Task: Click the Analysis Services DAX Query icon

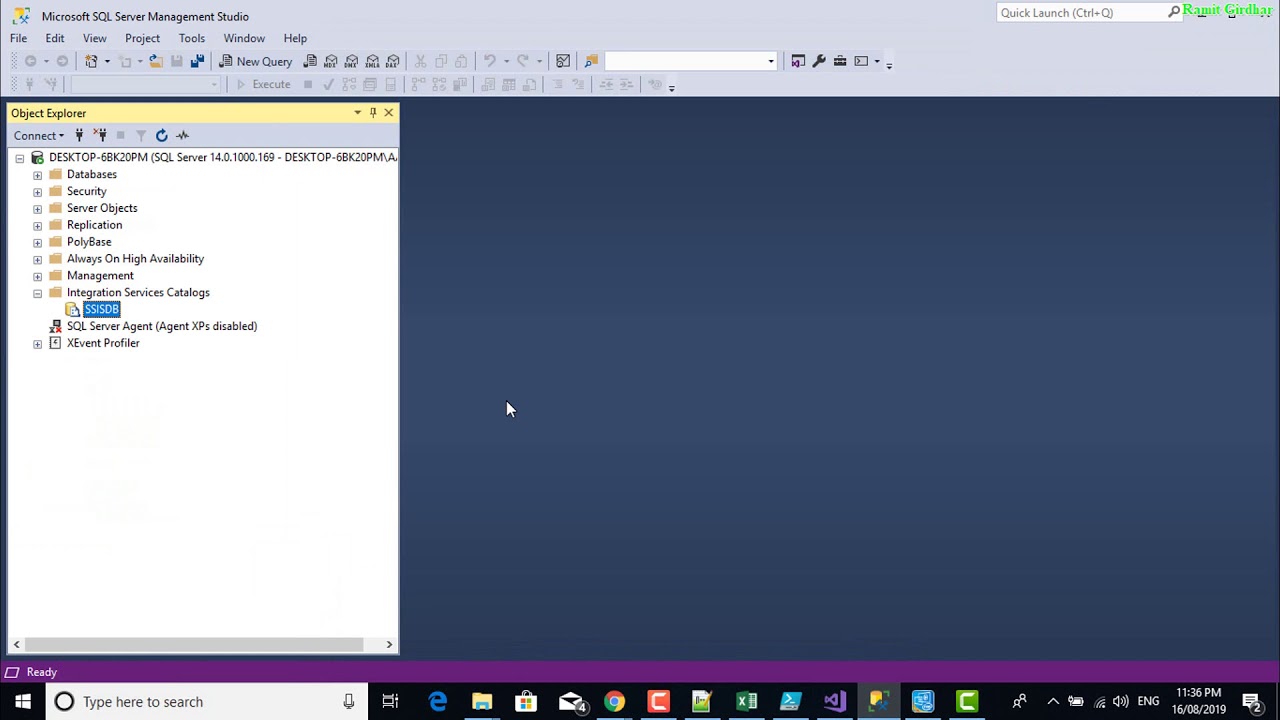Action: coord(393,61)
